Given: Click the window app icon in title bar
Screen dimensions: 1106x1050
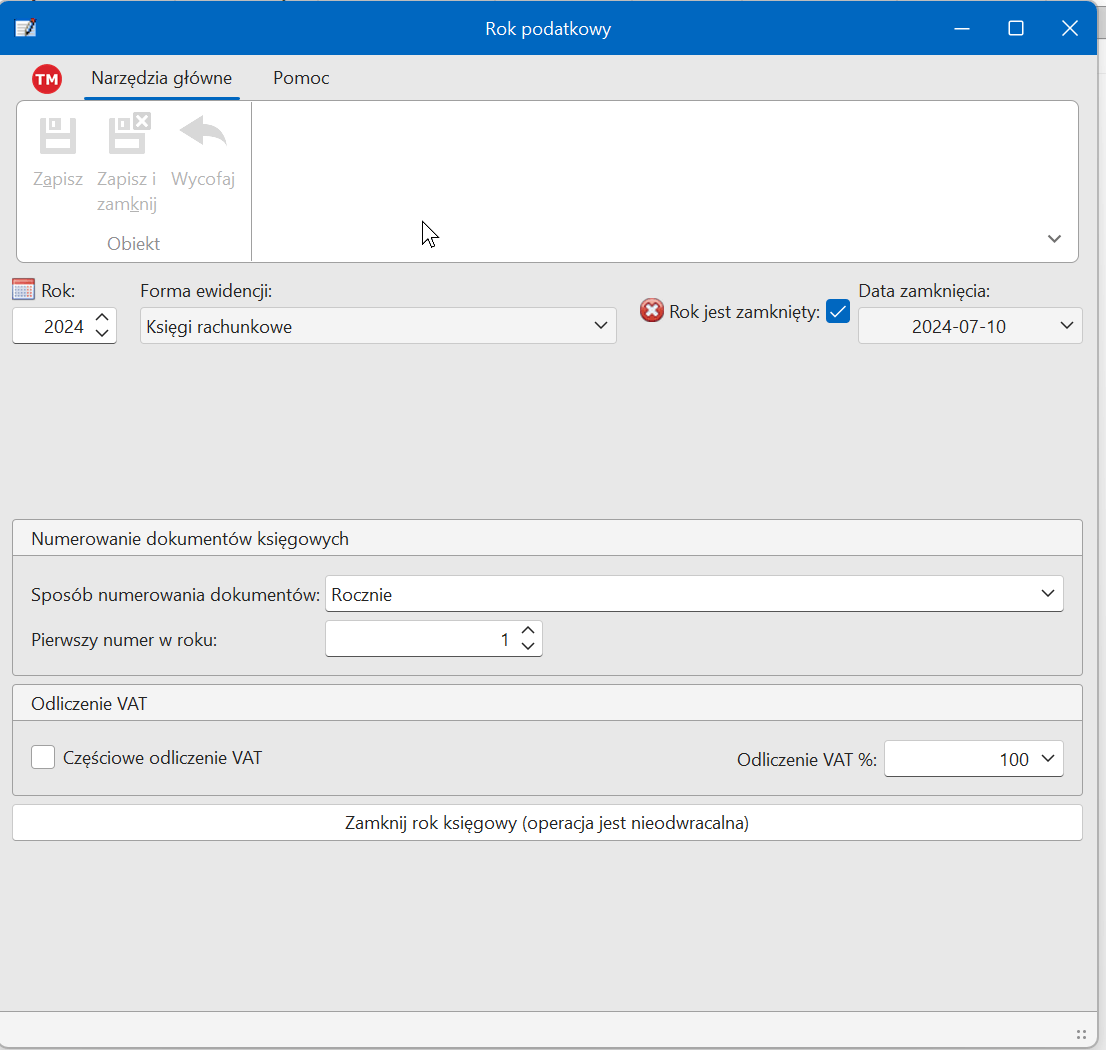Looking at the screenshot, I should tap(25, 28).
